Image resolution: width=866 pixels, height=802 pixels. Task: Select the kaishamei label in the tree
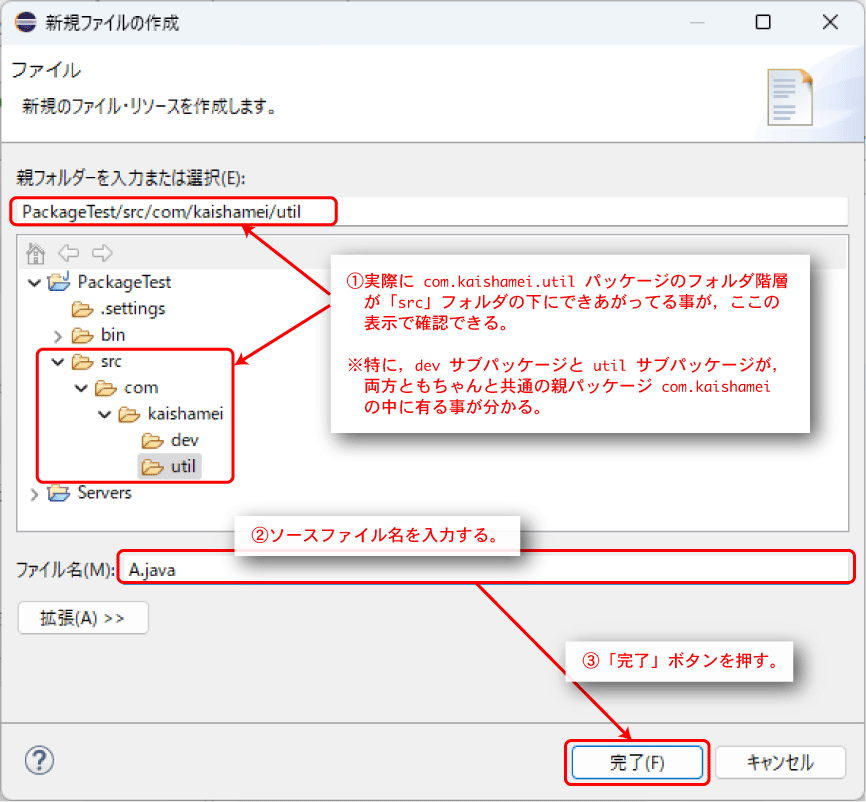[x=185, y=414]
